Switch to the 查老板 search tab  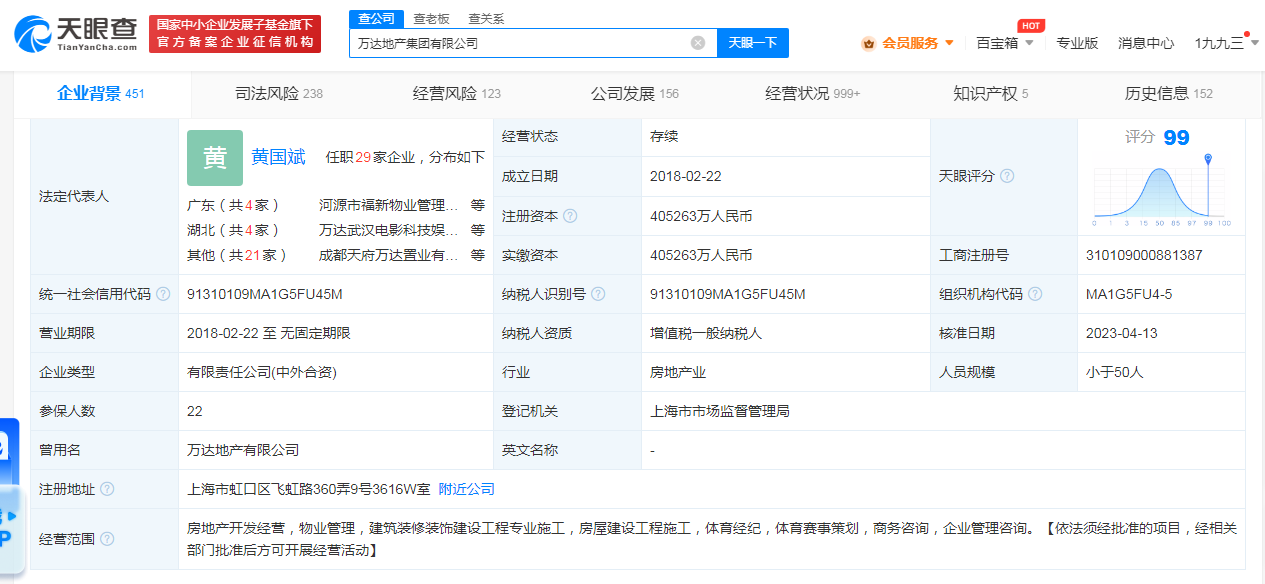(431, 19)
